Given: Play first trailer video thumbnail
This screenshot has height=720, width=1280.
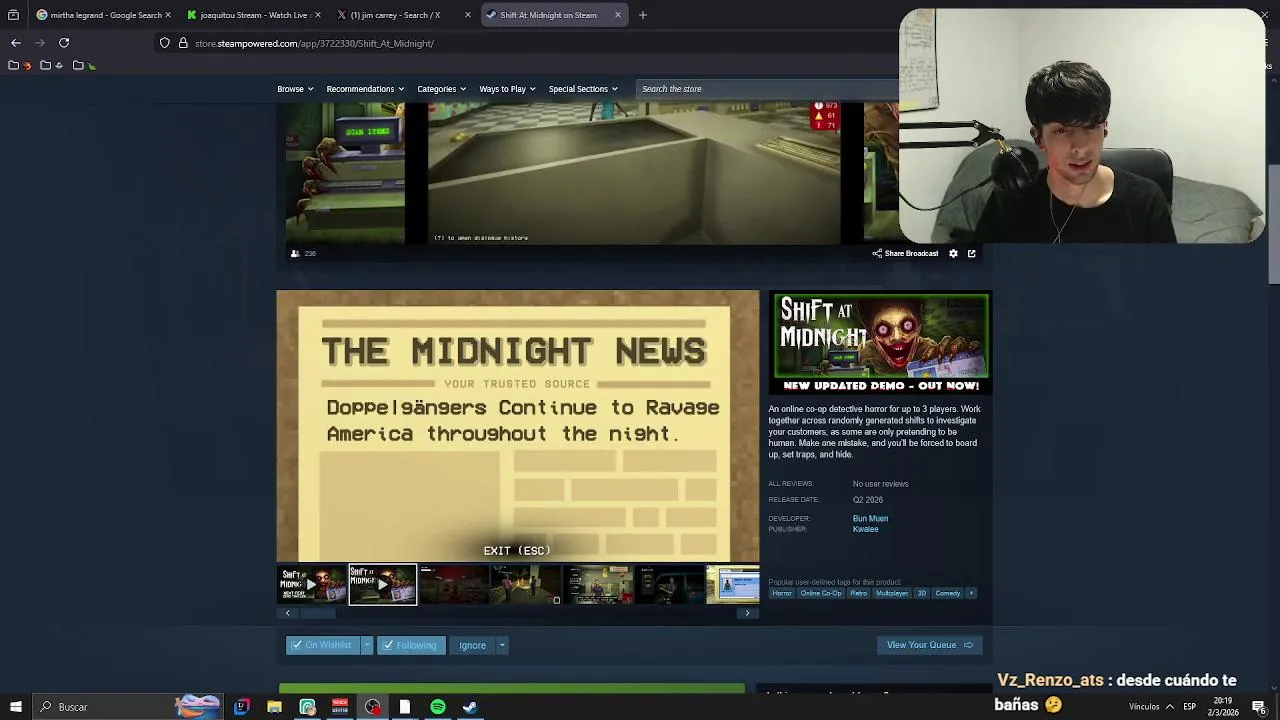Looking at the screenshot, I should click(x=311, y=585).
